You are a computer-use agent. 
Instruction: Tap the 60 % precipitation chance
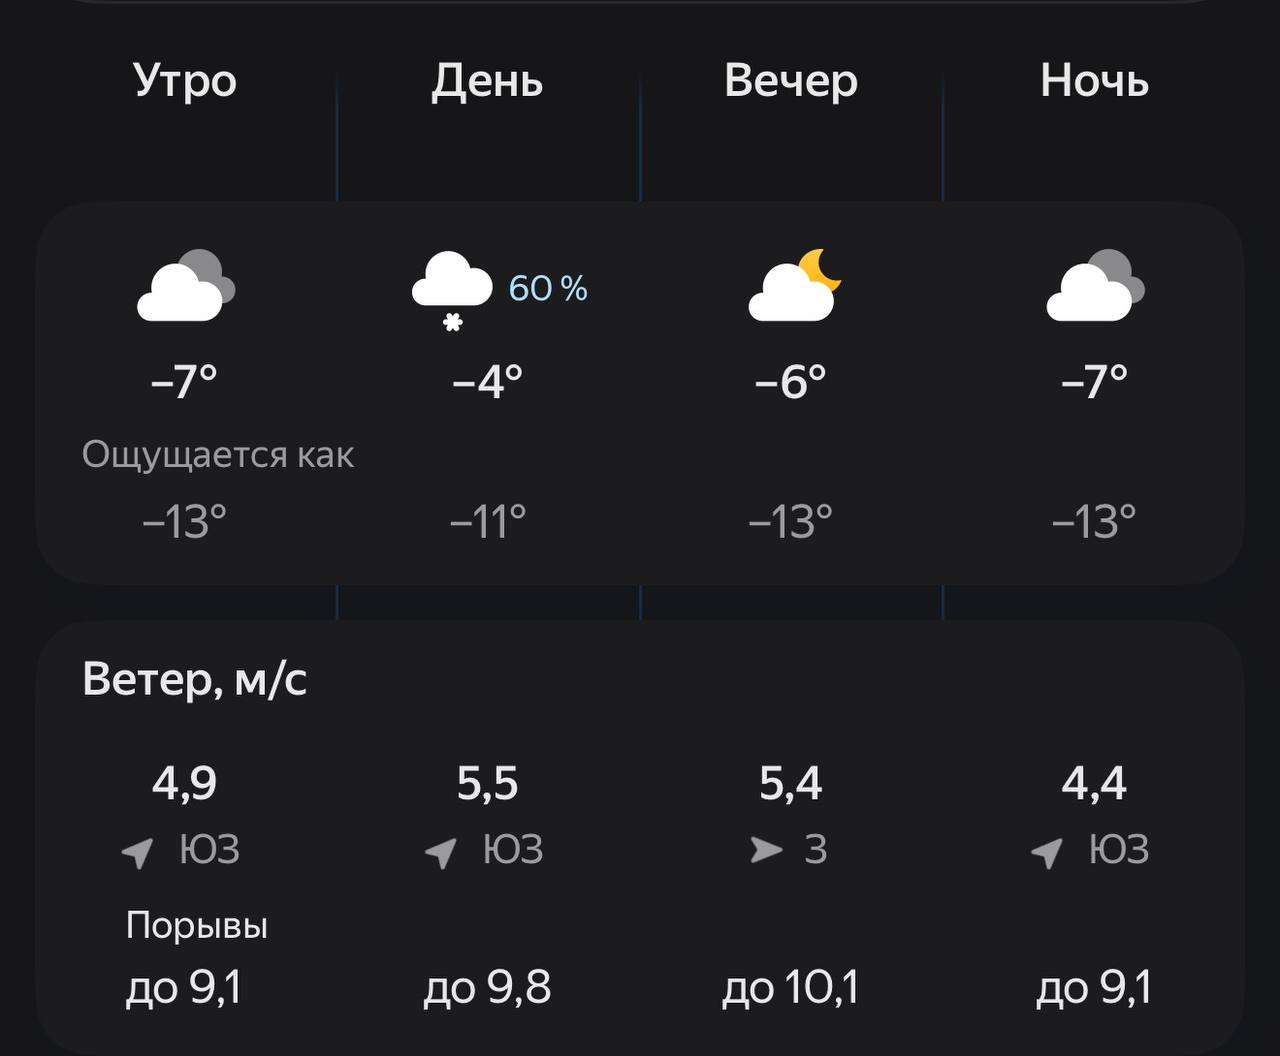[548, 288]
